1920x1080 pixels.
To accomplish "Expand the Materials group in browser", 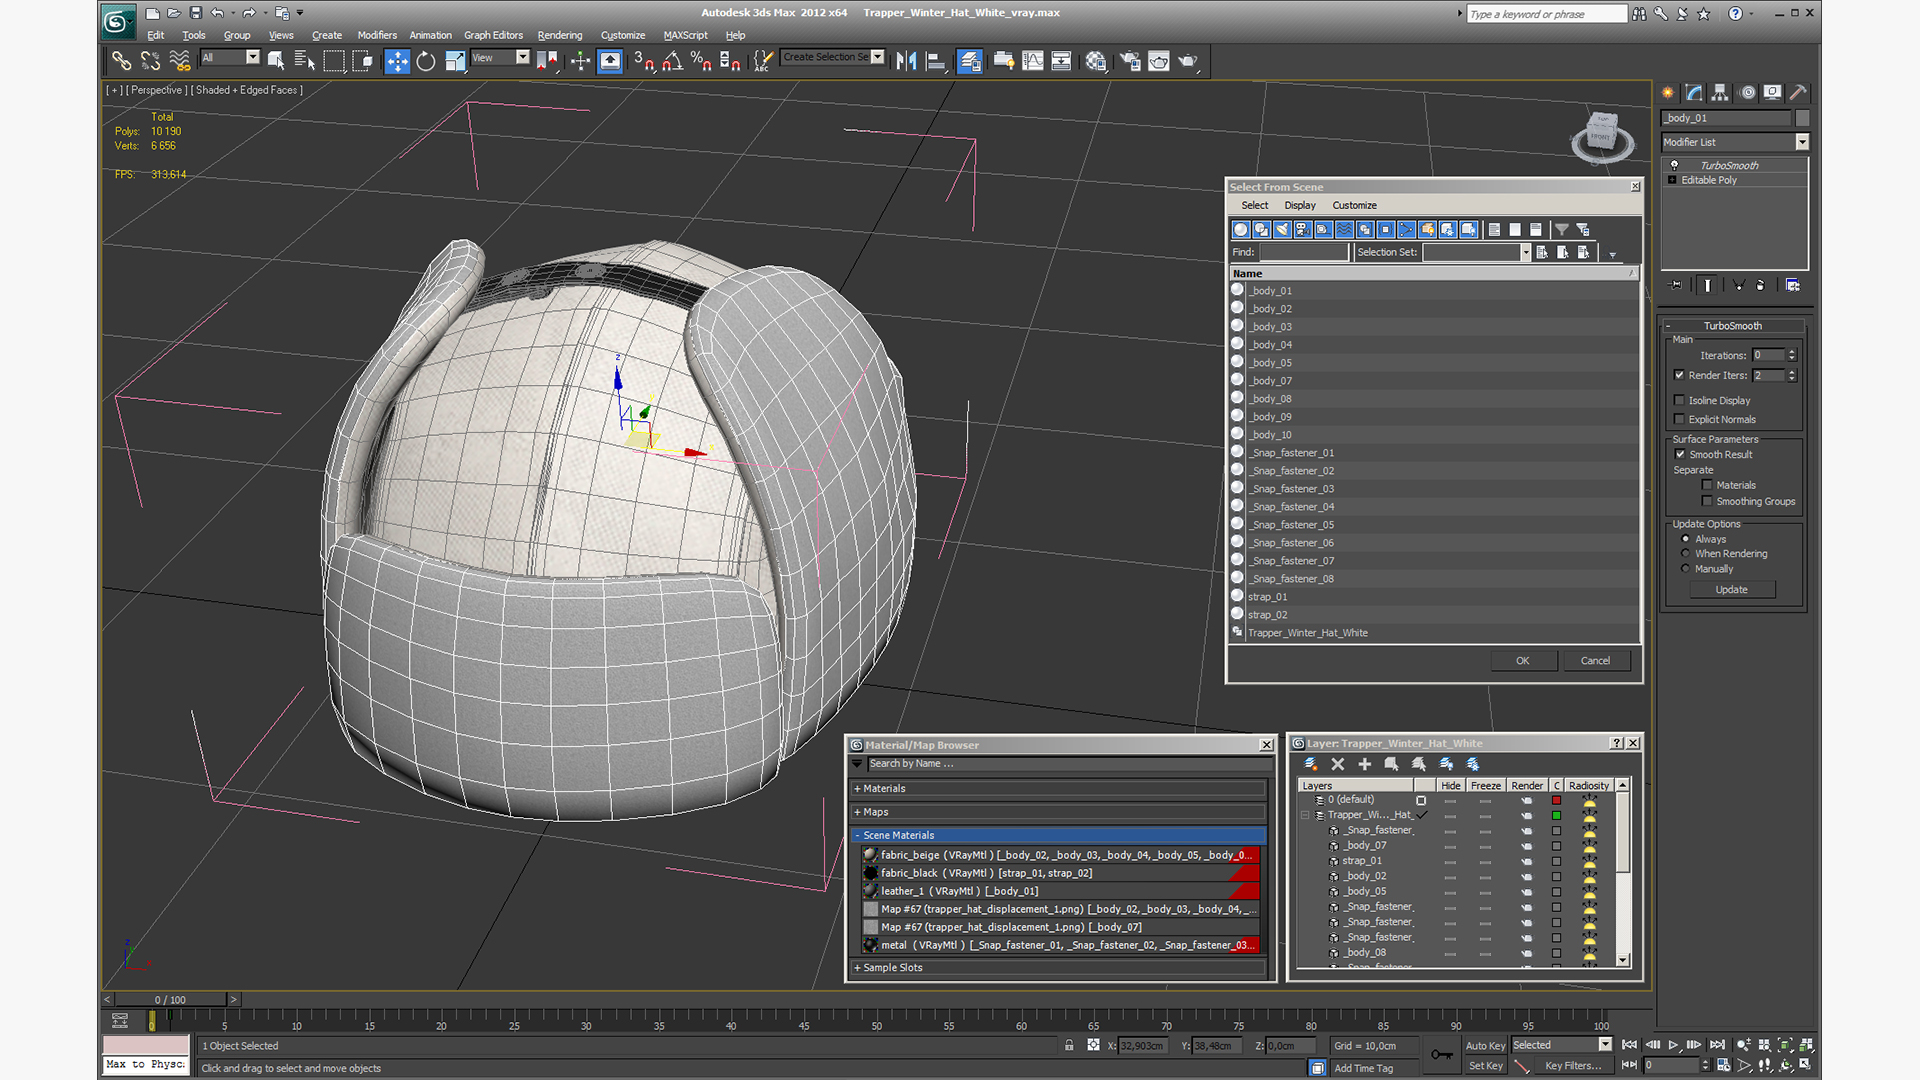I will [858, 788].
